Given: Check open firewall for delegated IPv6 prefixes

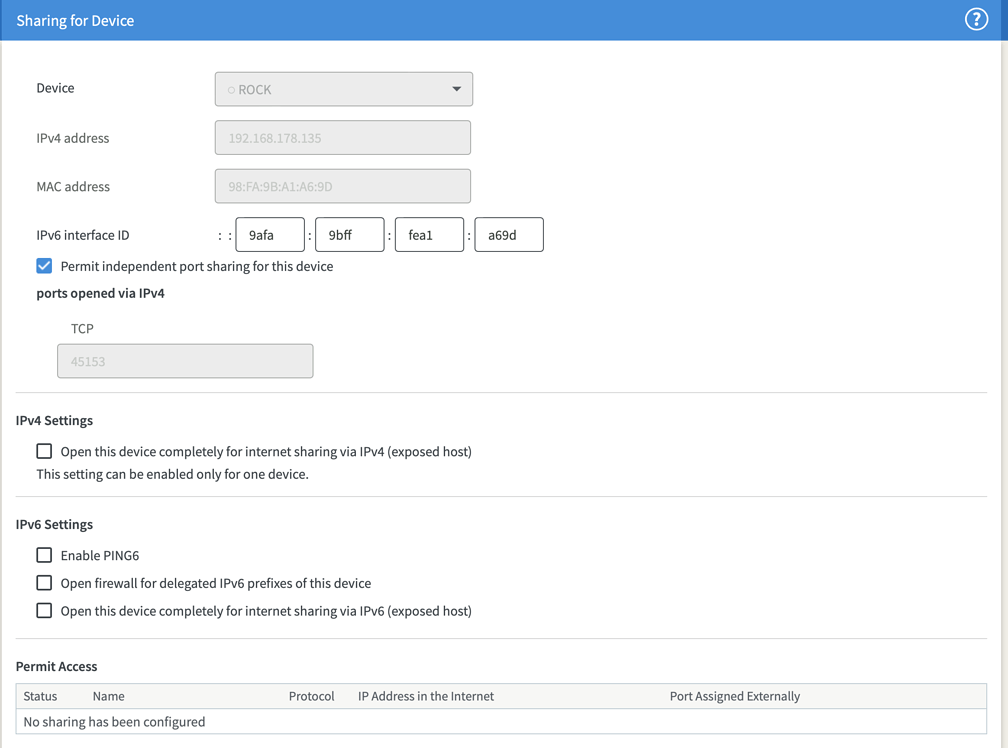Looking at the screenshot, I should [x=44, y=583].
